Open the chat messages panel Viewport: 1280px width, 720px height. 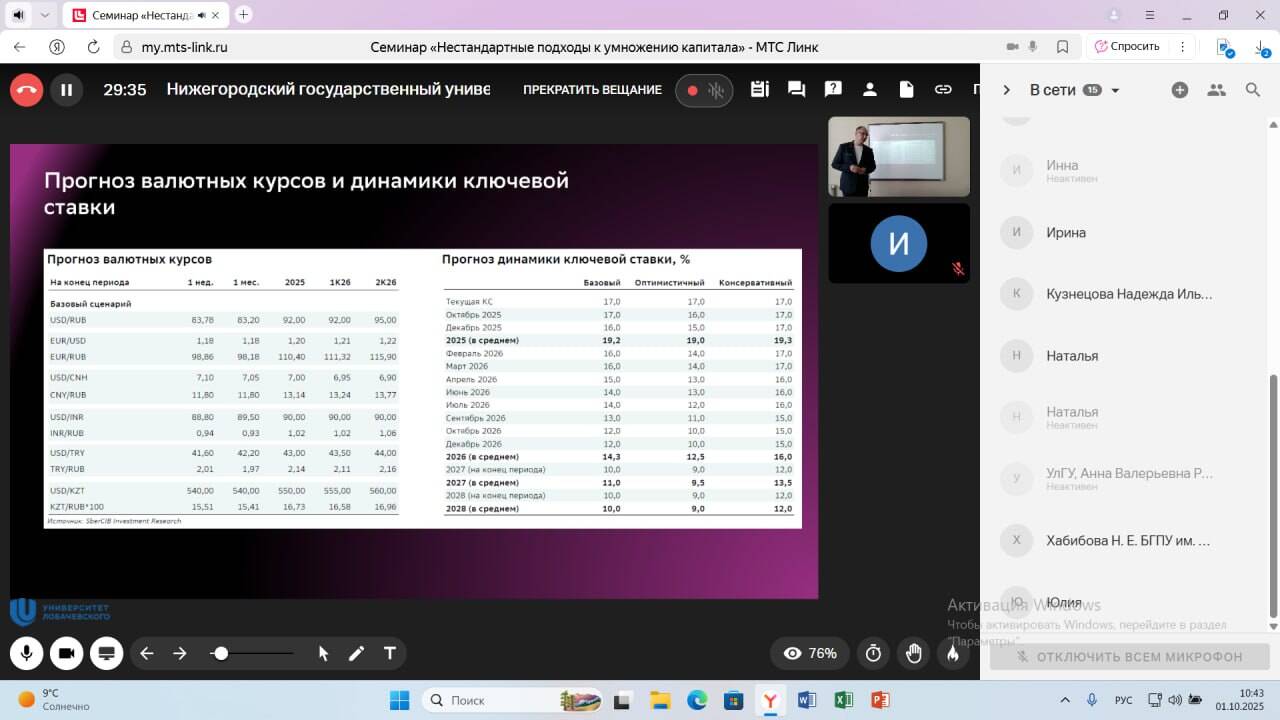(x=796, y=90)
